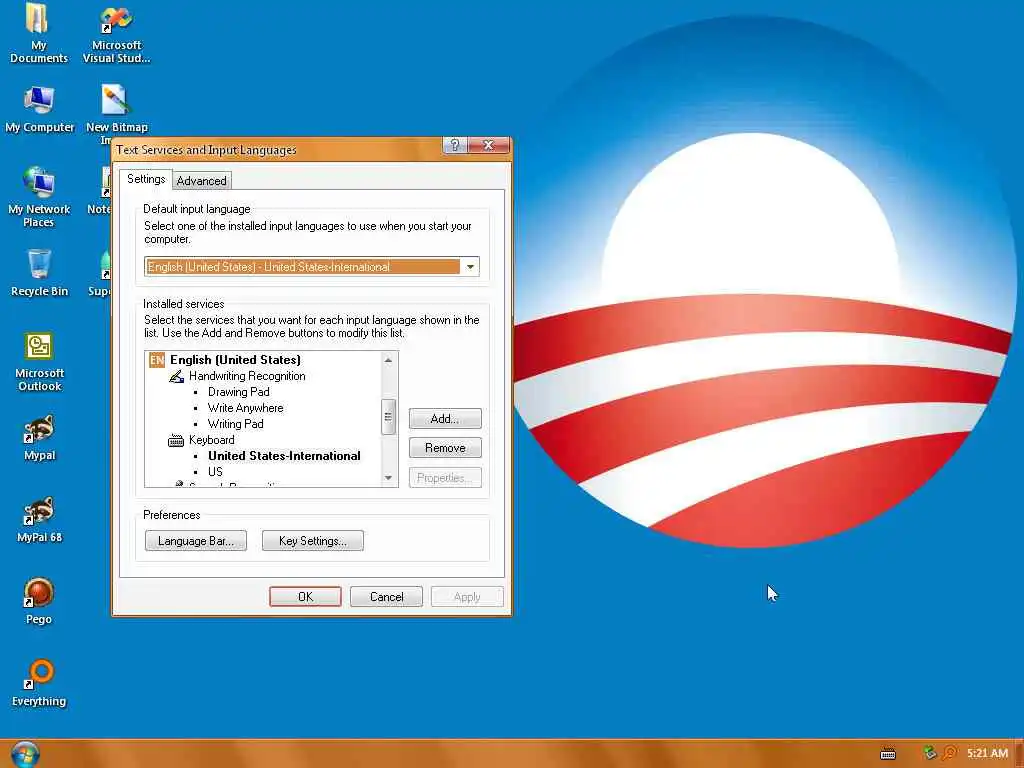
Task: Click the services list scrollbar thumb
Action: [x=389, y=417]
